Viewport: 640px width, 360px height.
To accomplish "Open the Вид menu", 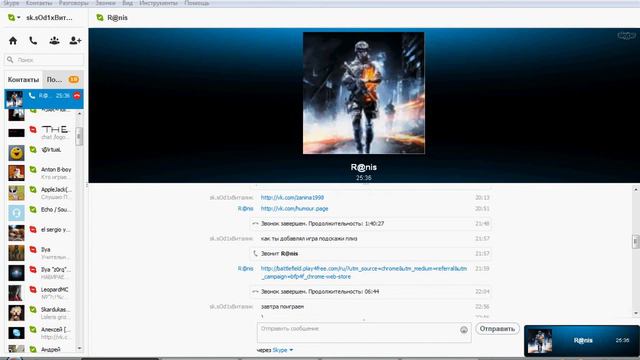I will click(127, 3).
